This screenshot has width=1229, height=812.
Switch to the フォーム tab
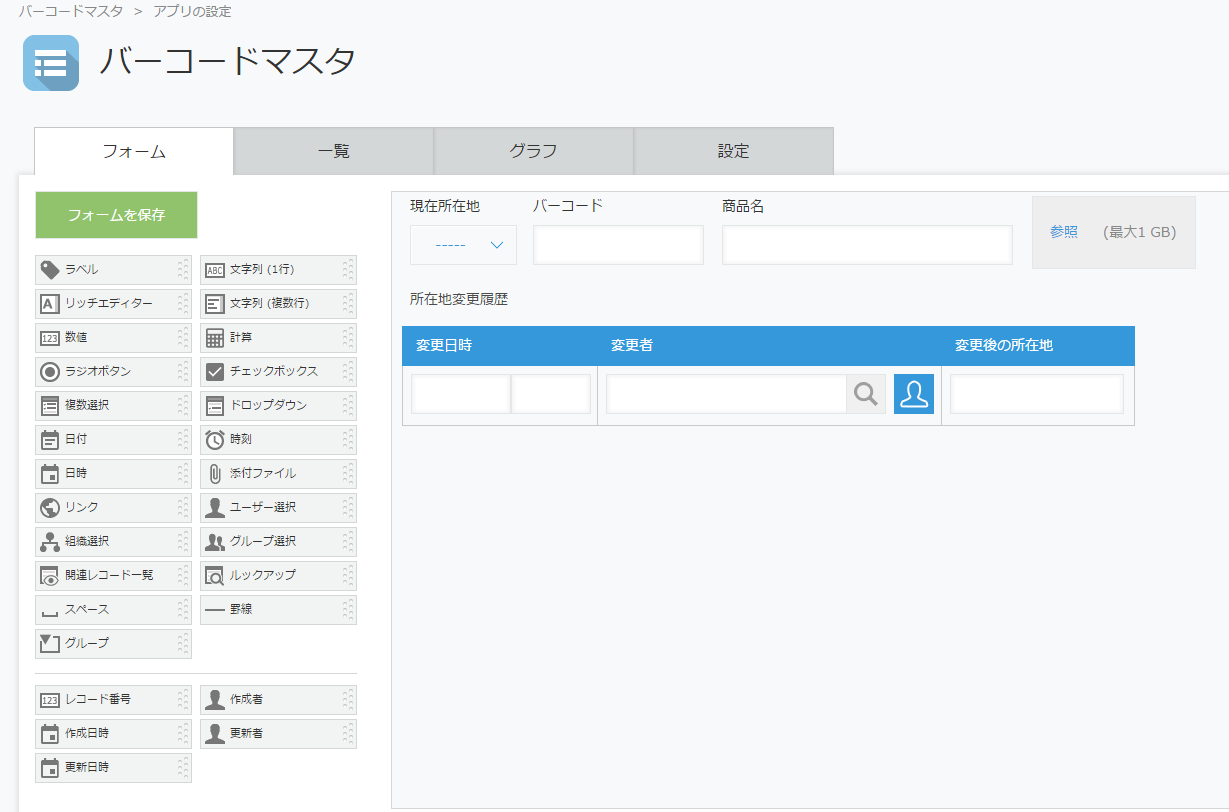(134, 152)
